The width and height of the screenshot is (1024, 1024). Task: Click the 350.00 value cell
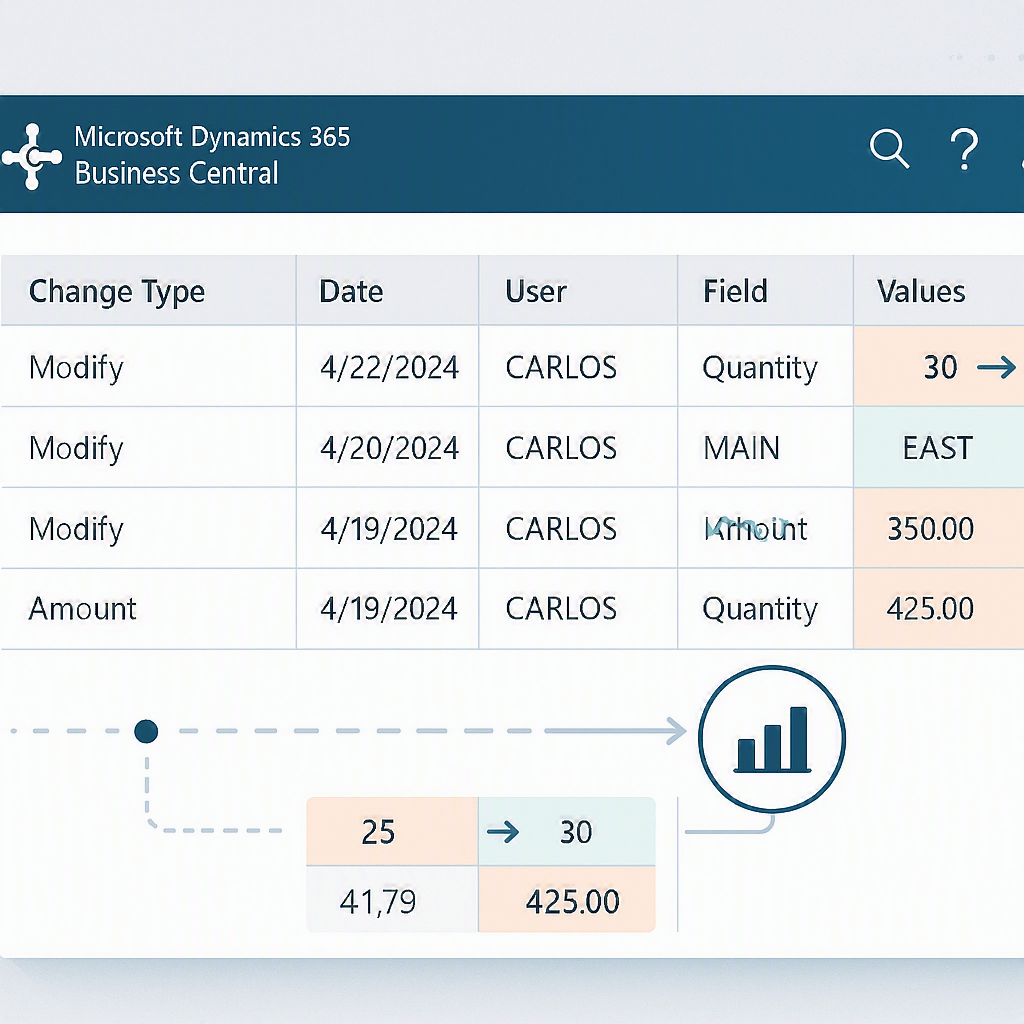pyautogui.click(x=938, y=528)
